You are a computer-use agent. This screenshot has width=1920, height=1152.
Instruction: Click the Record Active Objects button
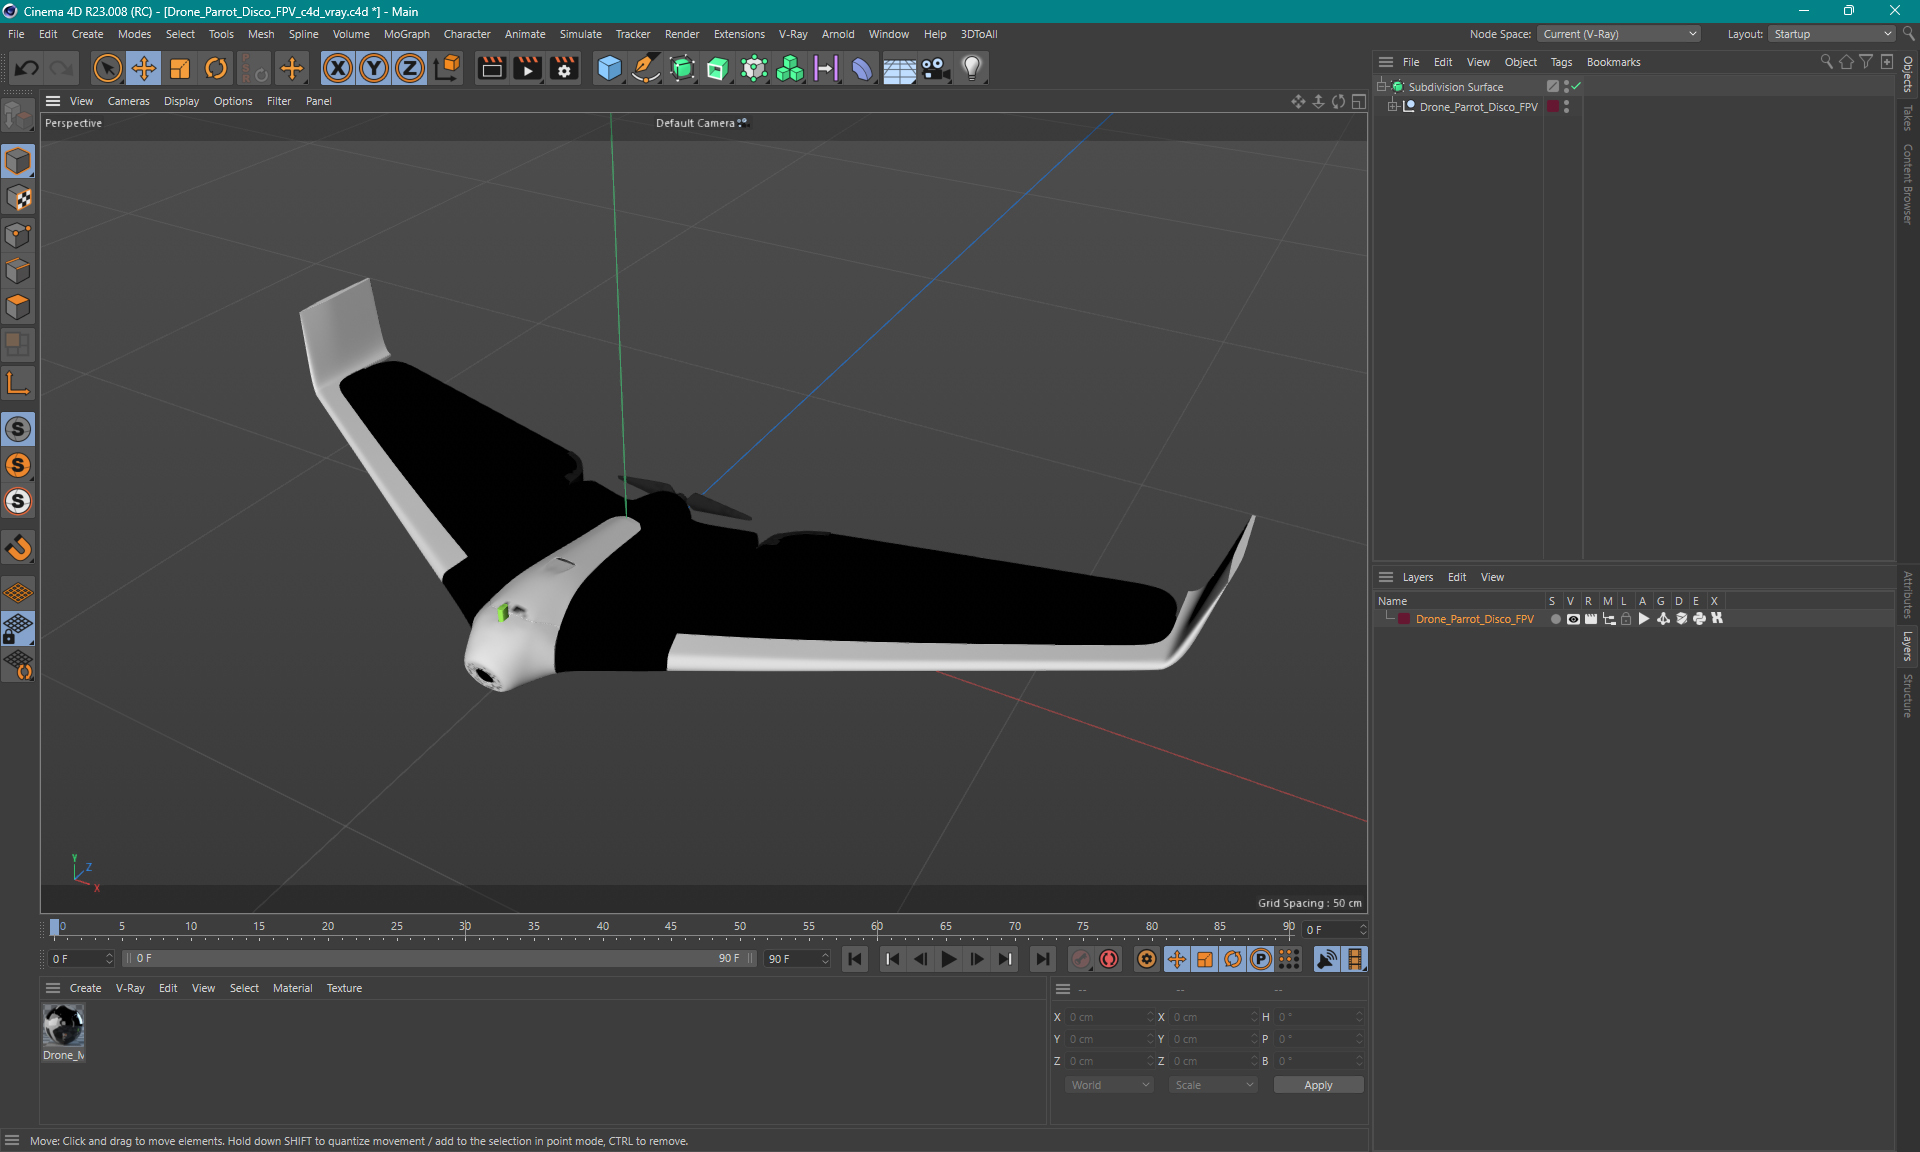pos(1081,959)
